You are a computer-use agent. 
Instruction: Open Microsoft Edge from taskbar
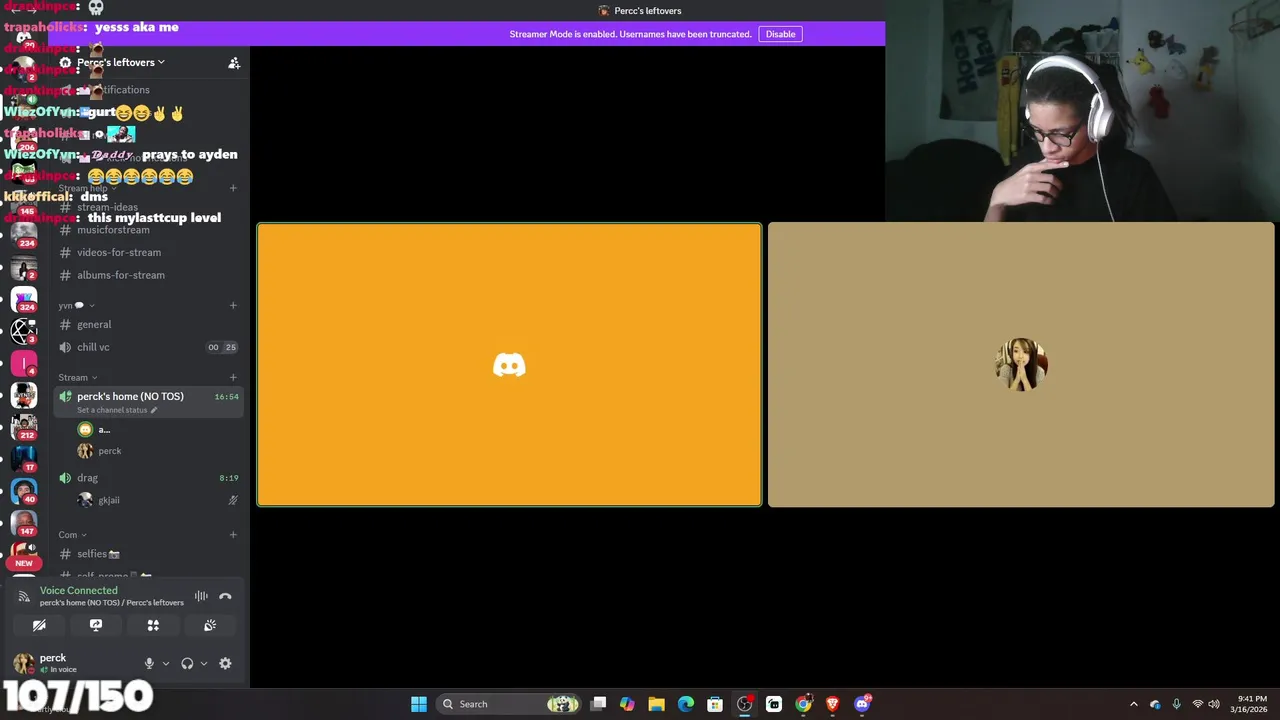tap(686, 704)
